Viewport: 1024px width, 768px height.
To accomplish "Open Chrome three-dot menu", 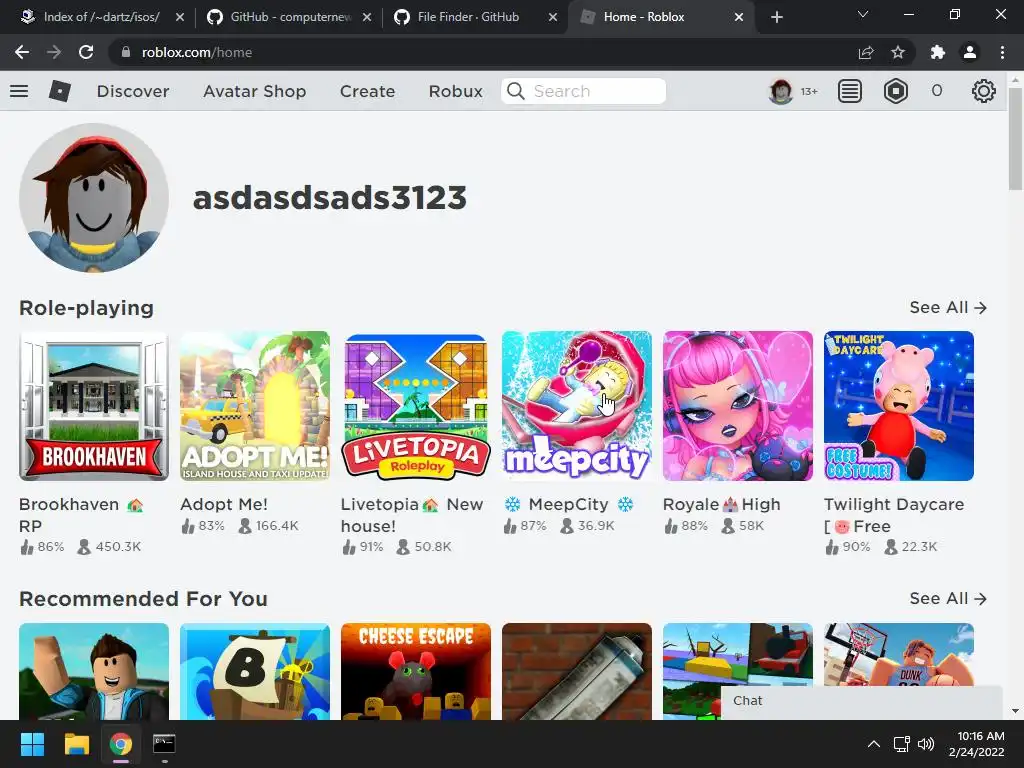I will click(1002, 52).
